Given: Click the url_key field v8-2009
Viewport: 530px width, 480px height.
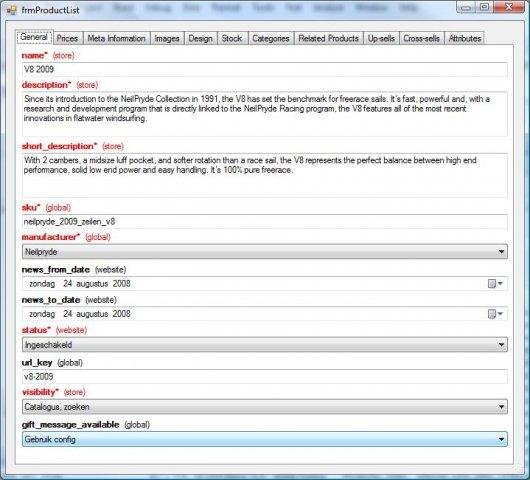Looking at the screenshot, I should (x=265, y=377).
